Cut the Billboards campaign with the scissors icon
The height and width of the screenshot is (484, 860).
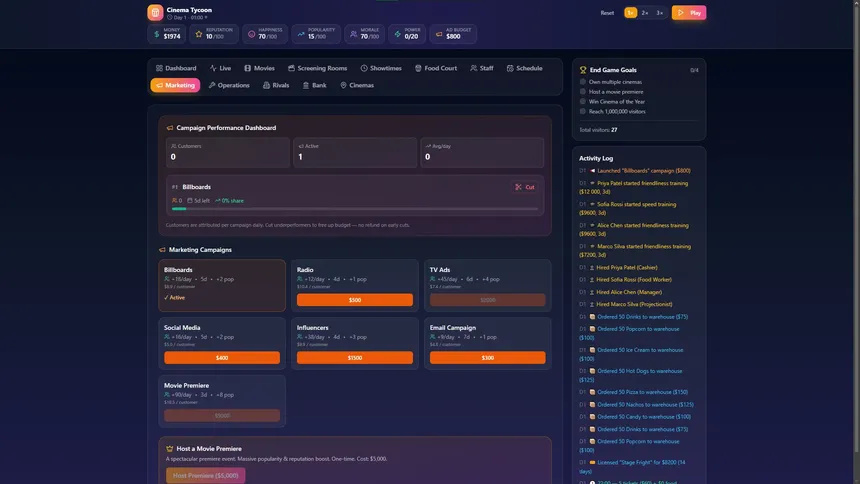[x=524, y=187]
